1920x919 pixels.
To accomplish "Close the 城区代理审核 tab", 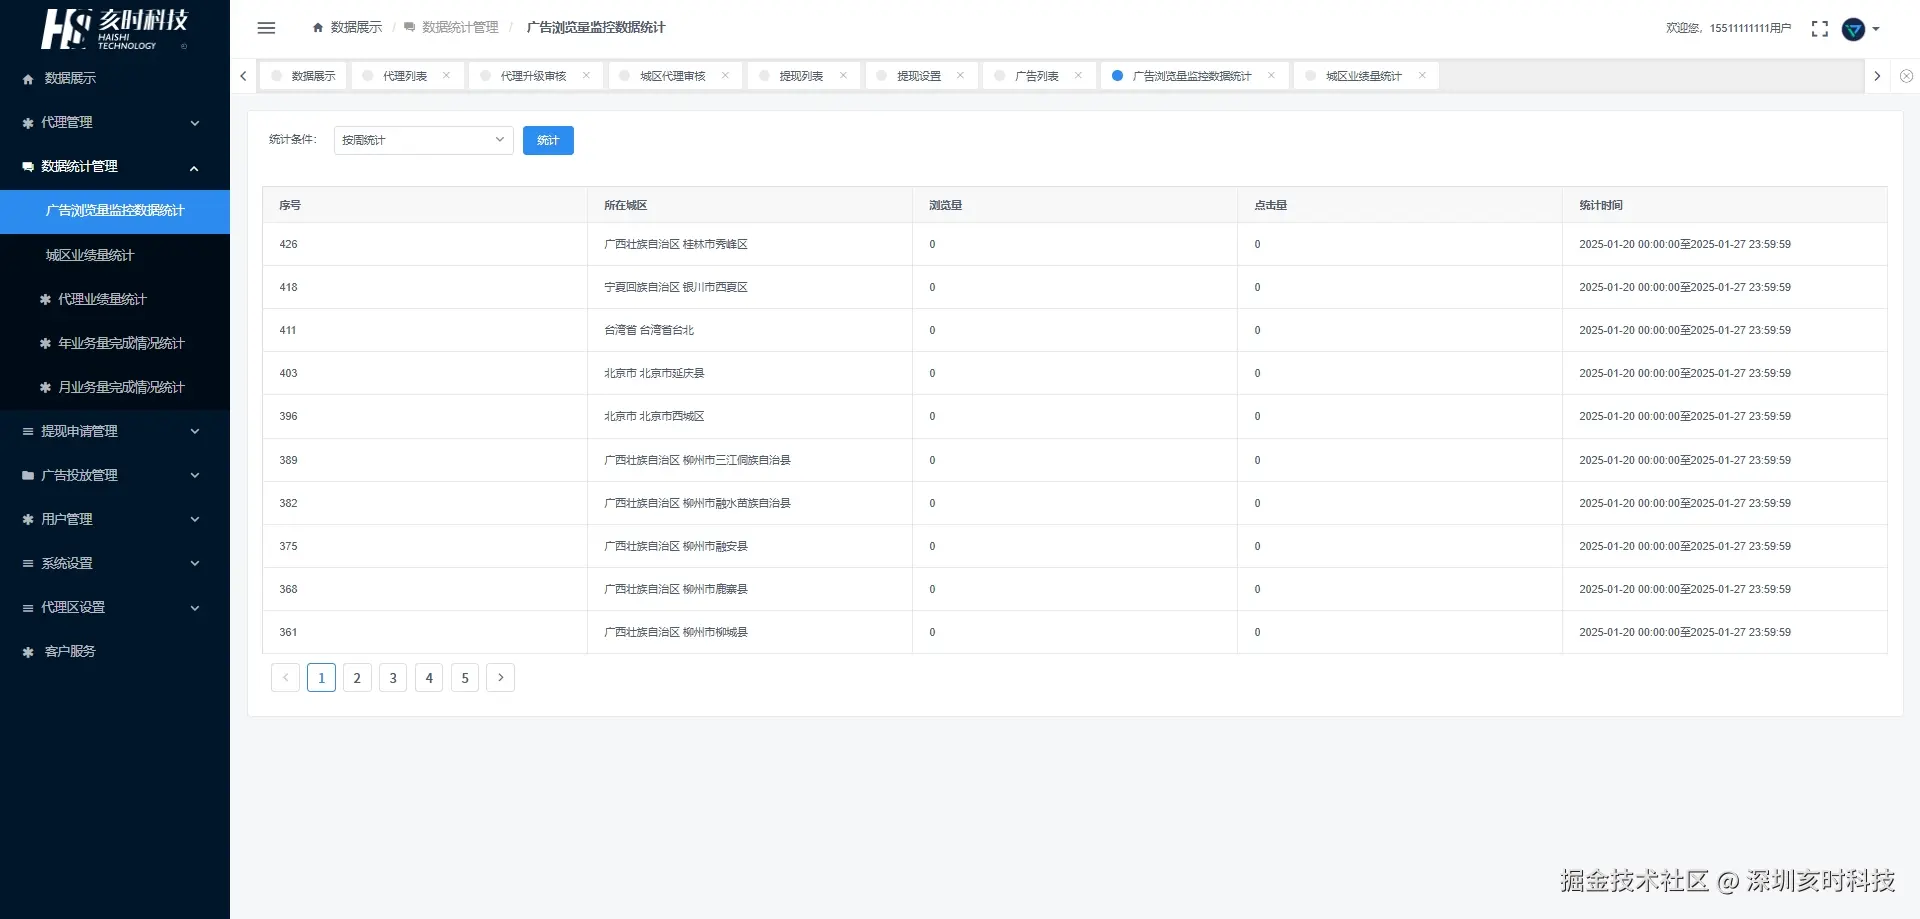I will pyautogui.click(x=725, y=76).
